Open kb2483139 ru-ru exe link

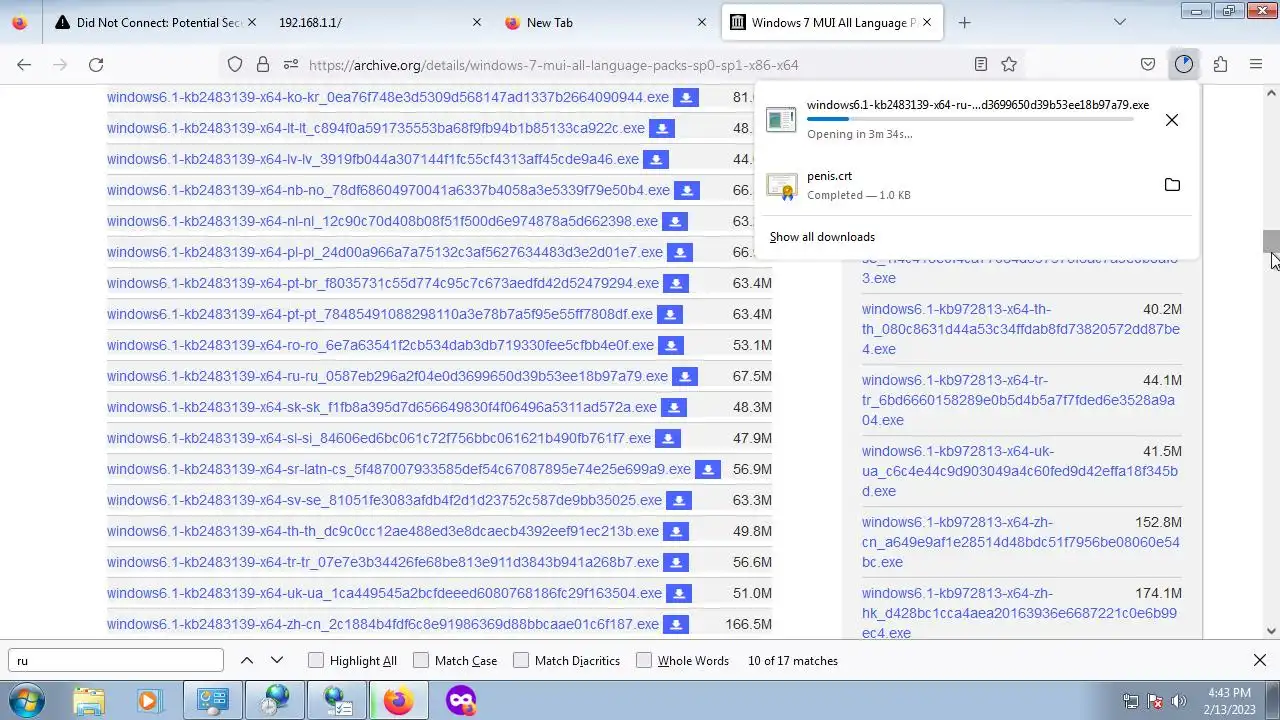click(387, 377)
